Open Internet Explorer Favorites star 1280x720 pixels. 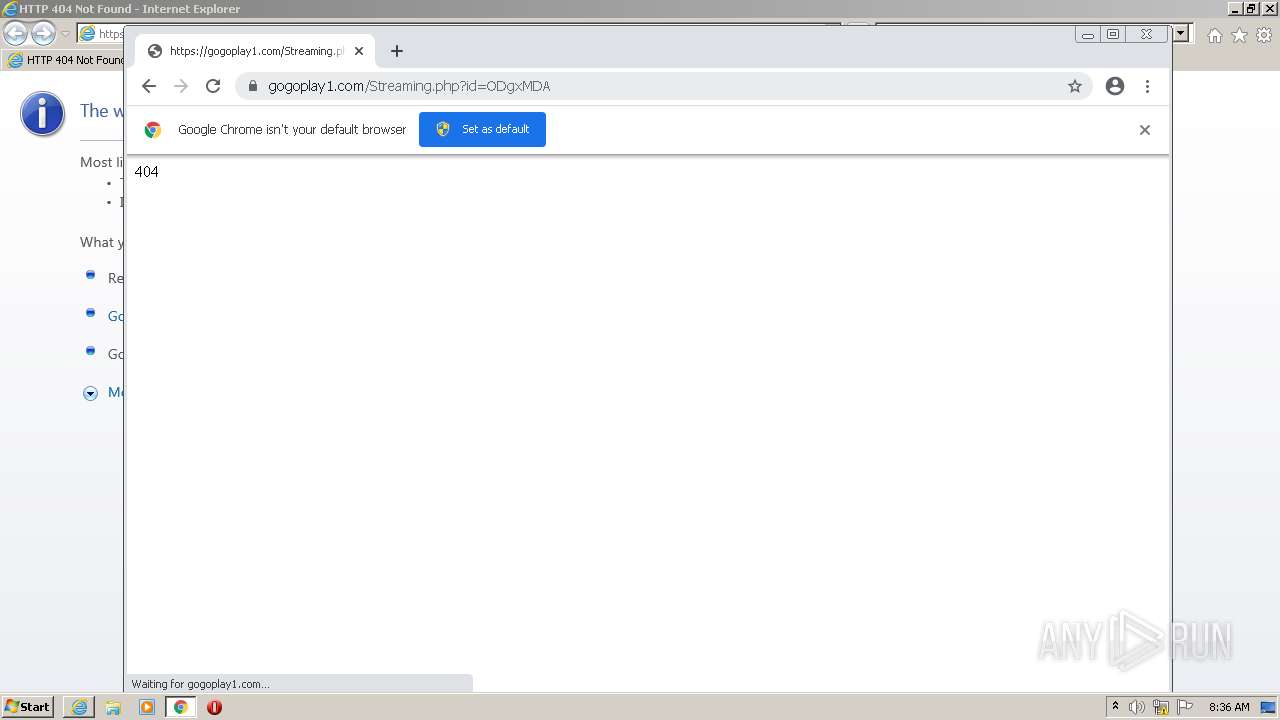coord(1239,35)
